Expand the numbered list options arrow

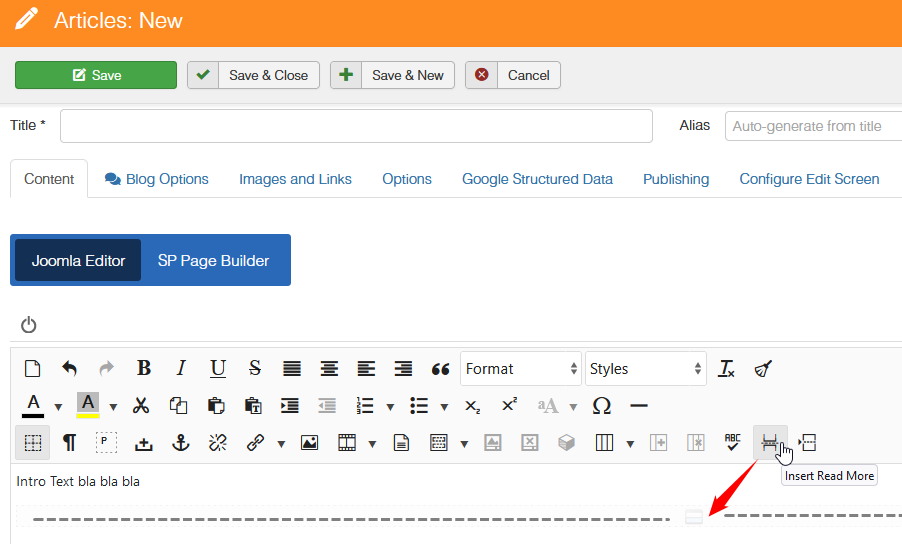(389, 406)
